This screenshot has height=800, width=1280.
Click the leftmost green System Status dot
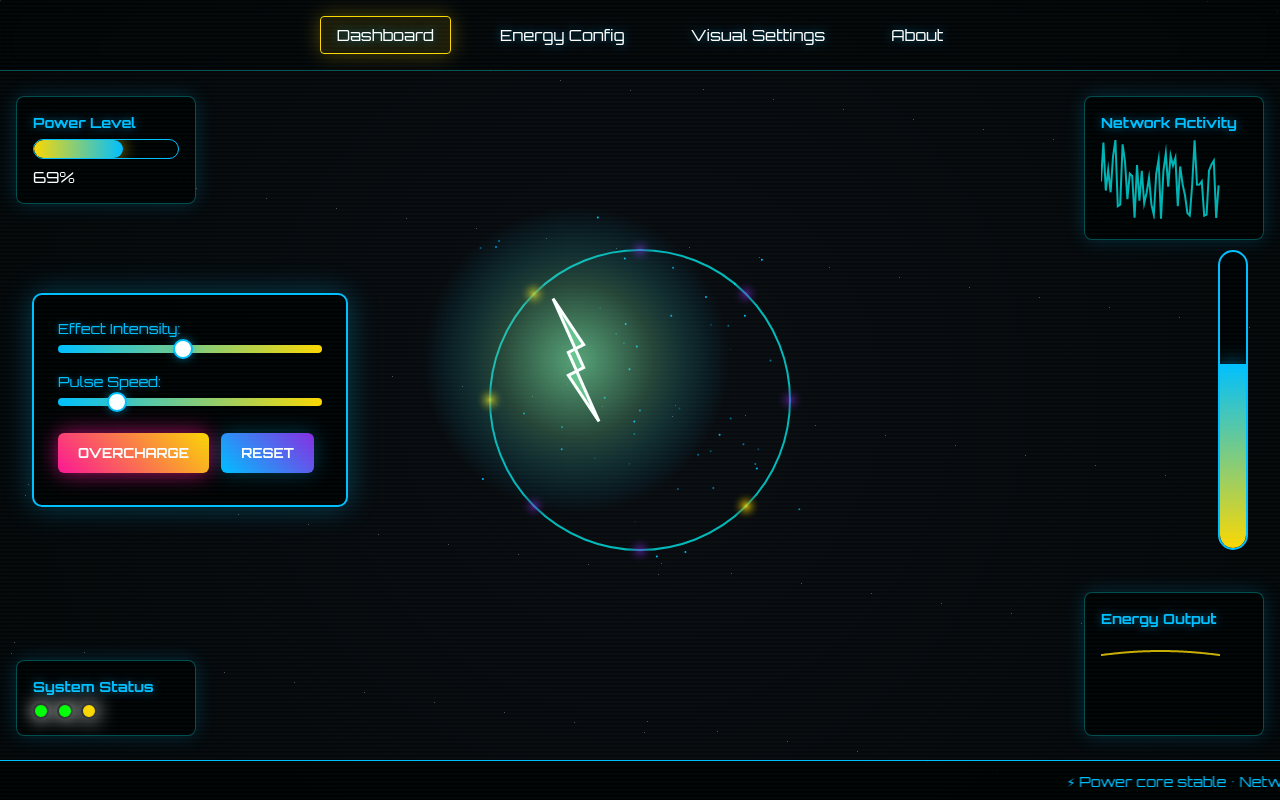coord(41,711)
